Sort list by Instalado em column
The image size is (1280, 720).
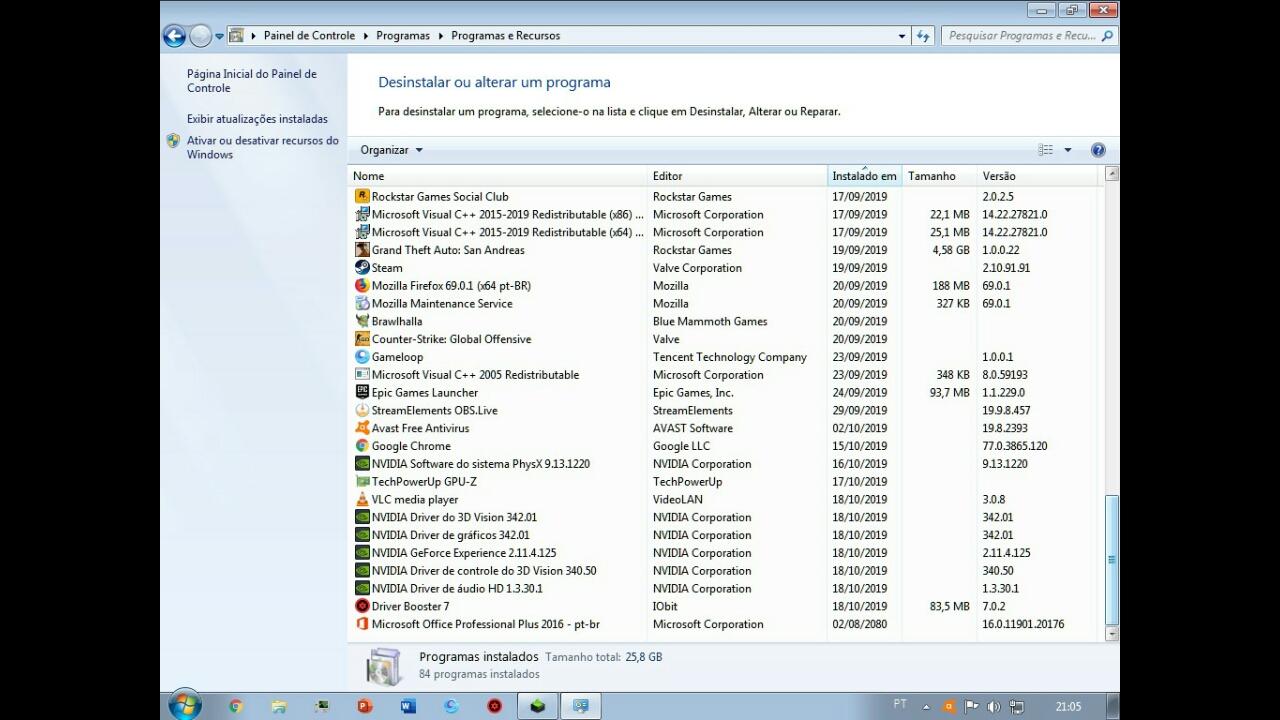coord(865,176)
